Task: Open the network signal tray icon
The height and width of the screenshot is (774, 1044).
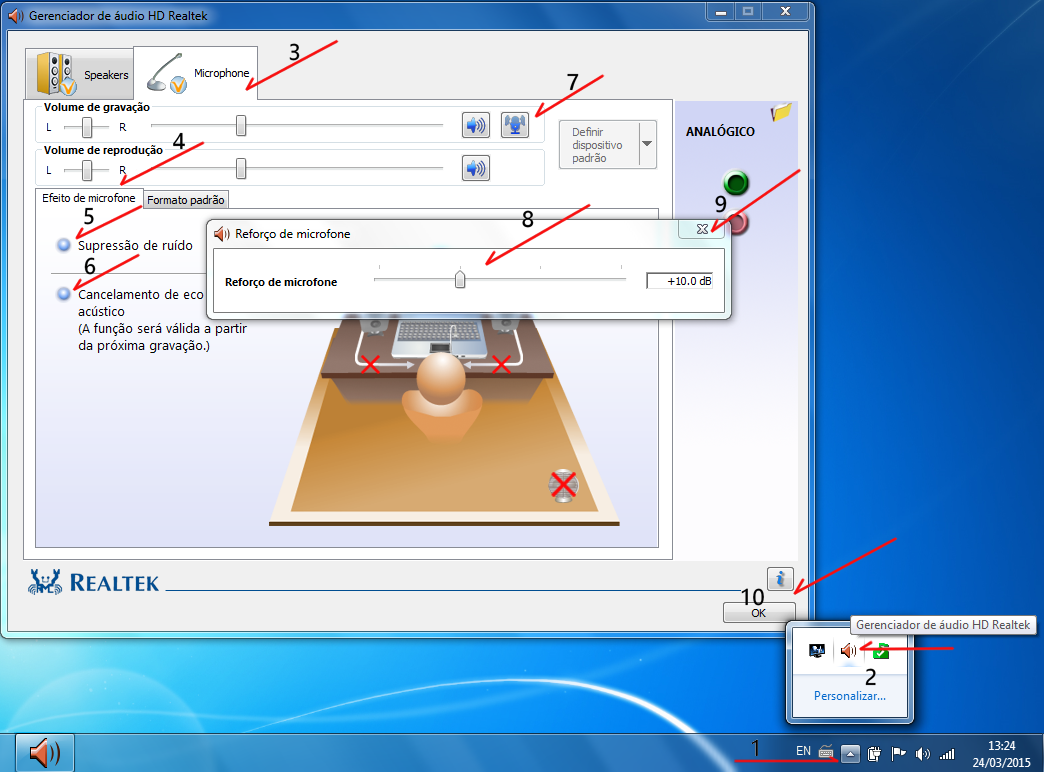Action: click(x=947, y=754)
